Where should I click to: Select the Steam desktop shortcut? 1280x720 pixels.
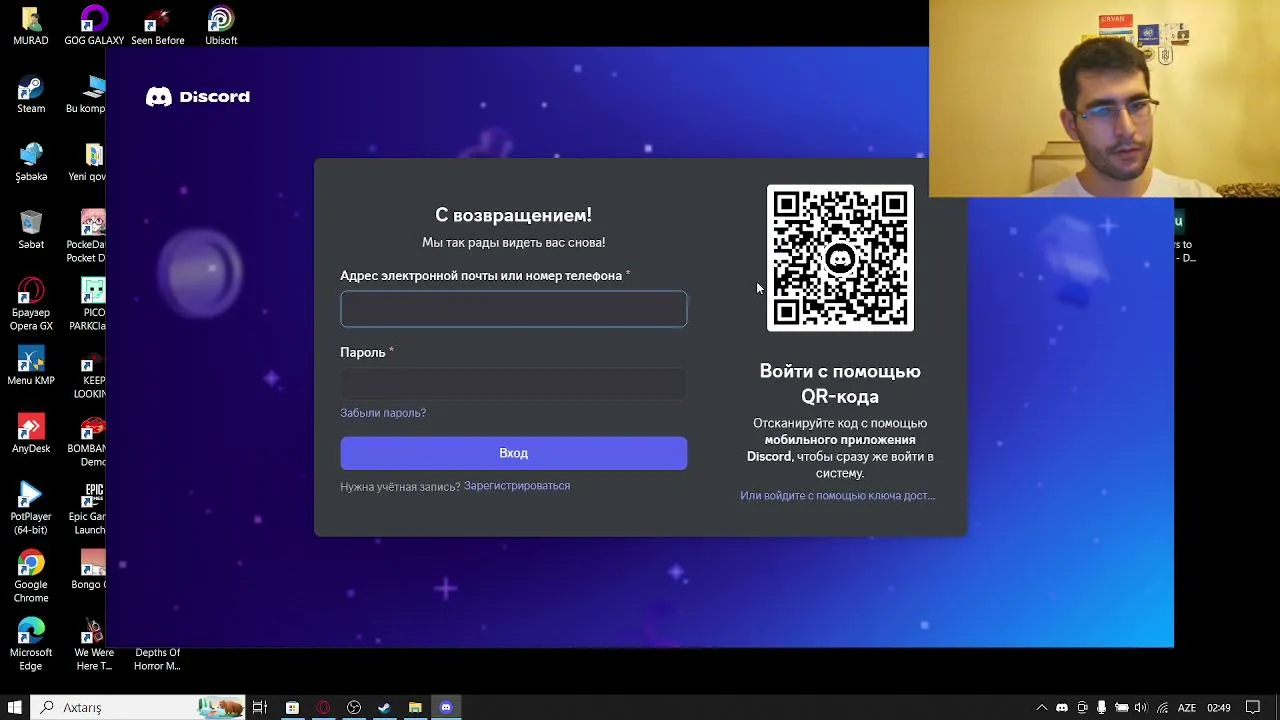click(x=31, y=95)
